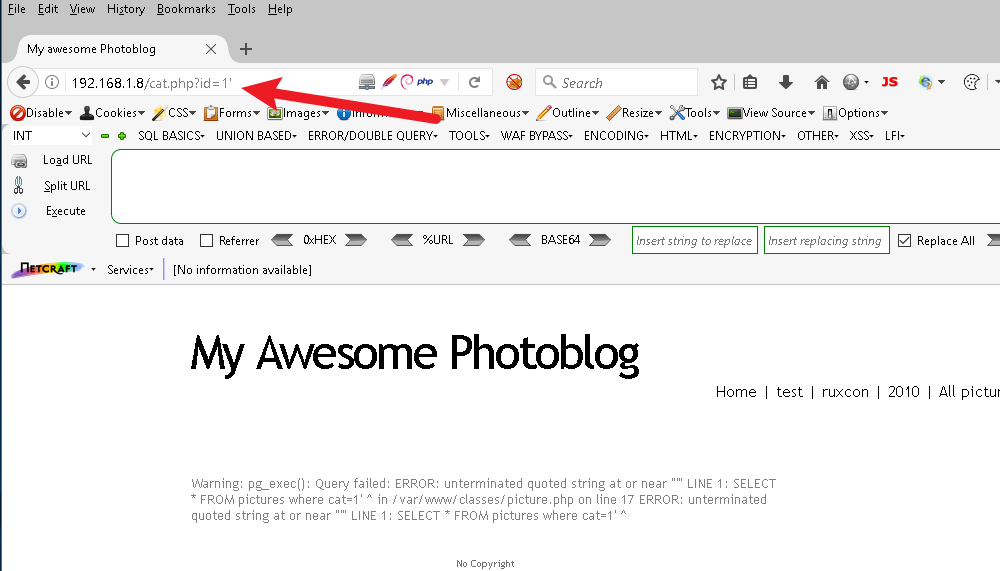Viewport: 1000px width, 571px height.
Task: Enable the Post data checkbox
Action: click(x=123, y=241)
